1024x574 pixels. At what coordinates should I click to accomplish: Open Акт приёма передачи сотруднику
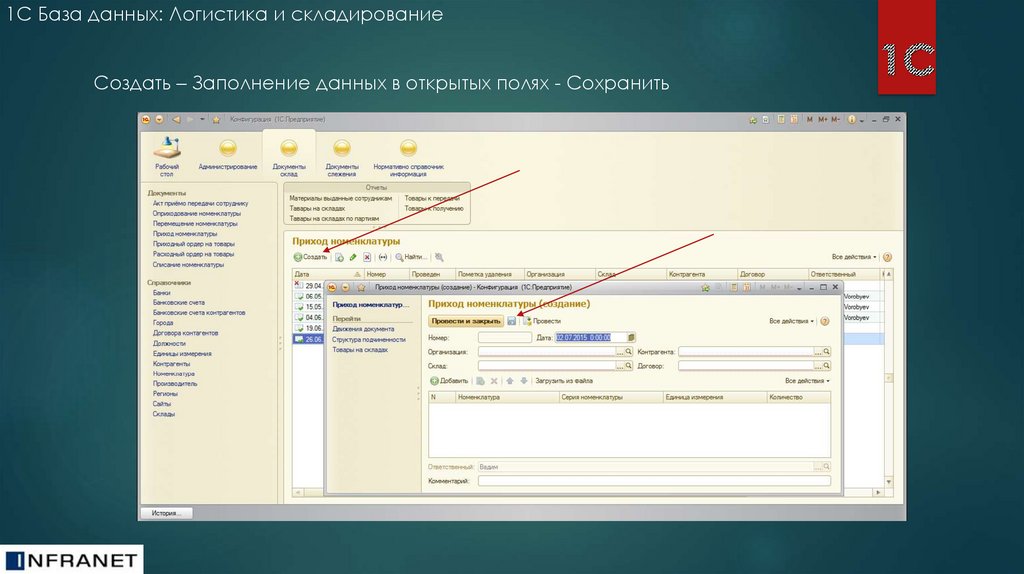coord(200,204)
